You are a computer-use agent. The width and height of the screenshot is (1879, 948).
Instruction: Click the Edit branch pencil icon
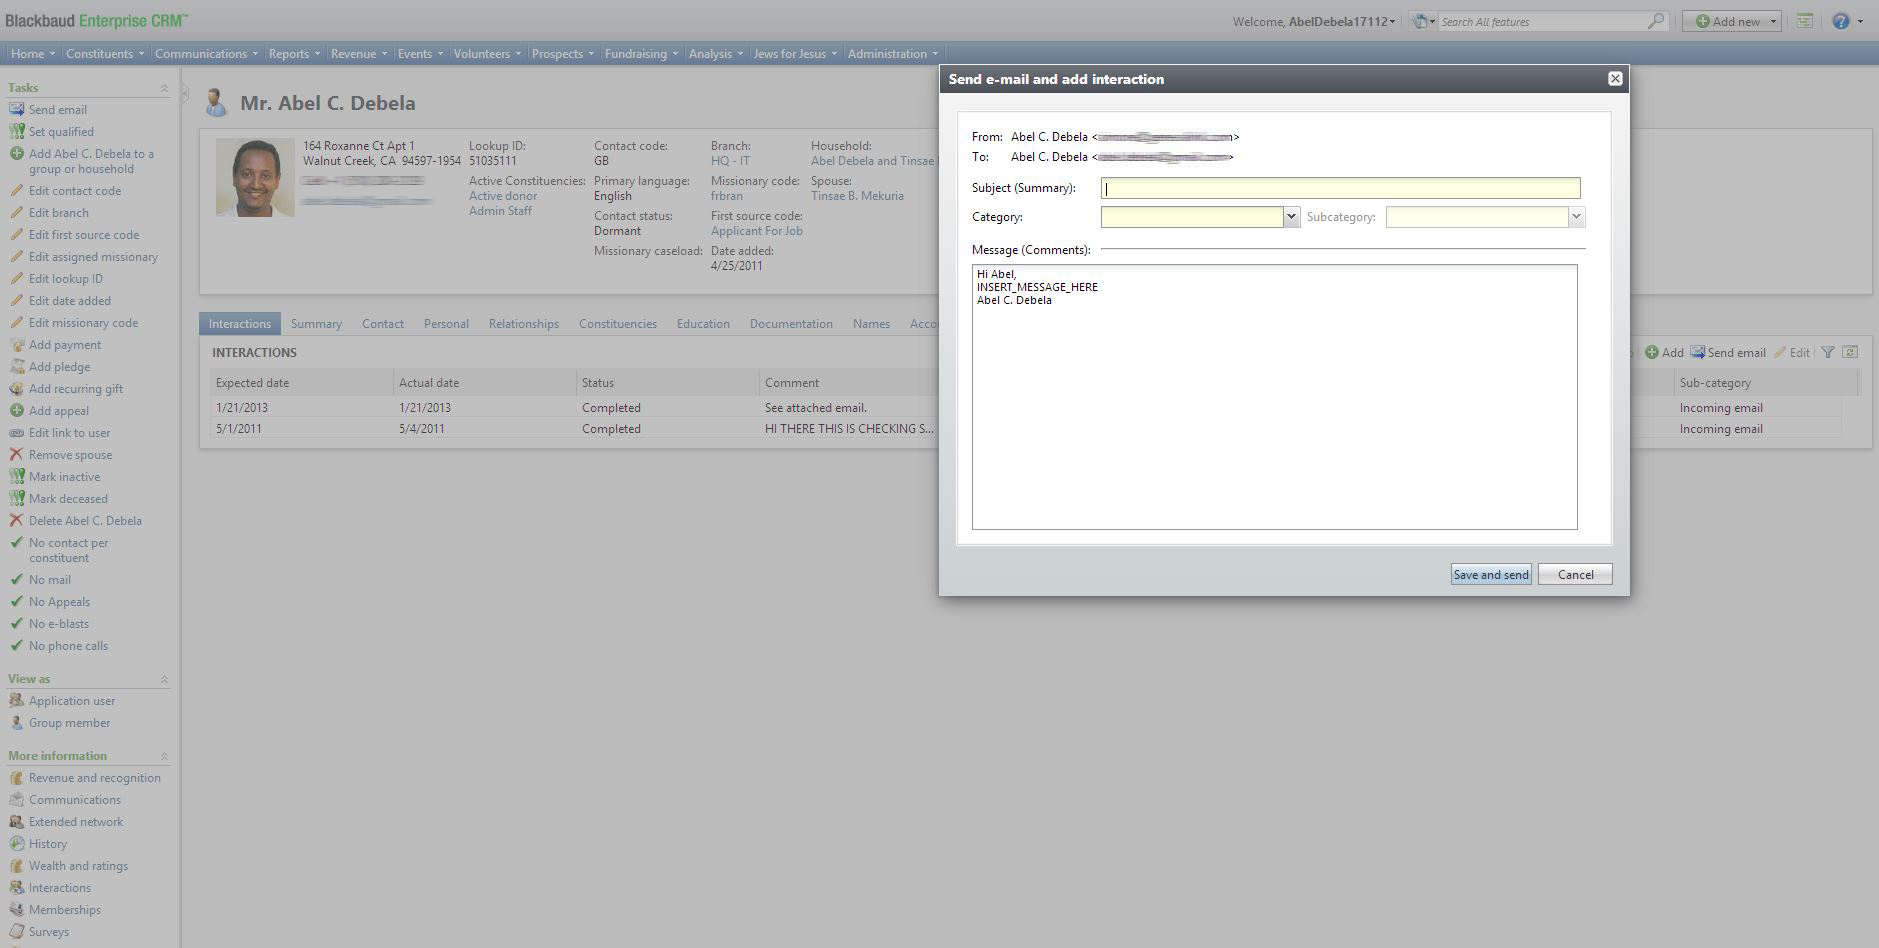[16, 213]
